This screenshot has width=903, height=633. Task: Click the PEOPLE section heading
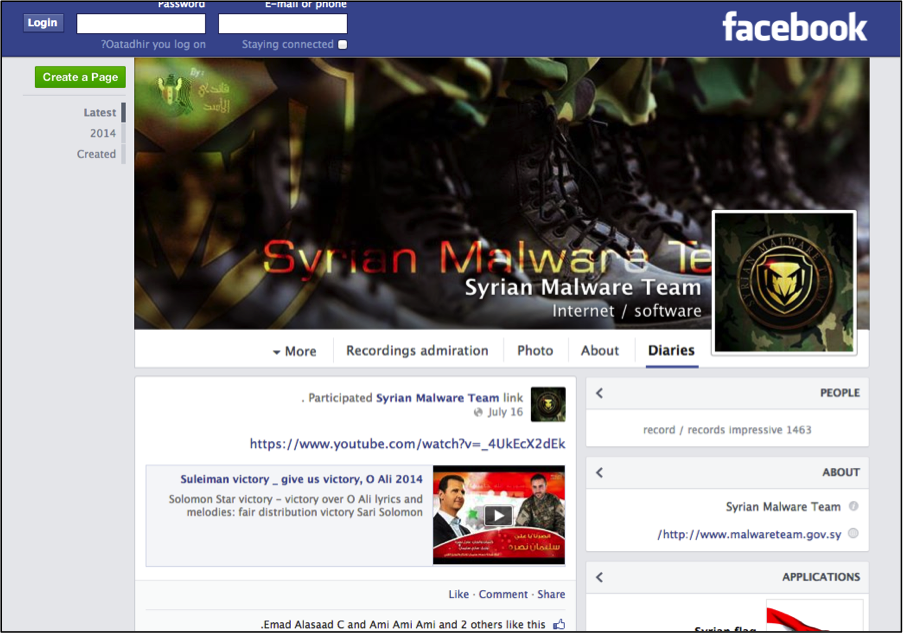point(840,393)
